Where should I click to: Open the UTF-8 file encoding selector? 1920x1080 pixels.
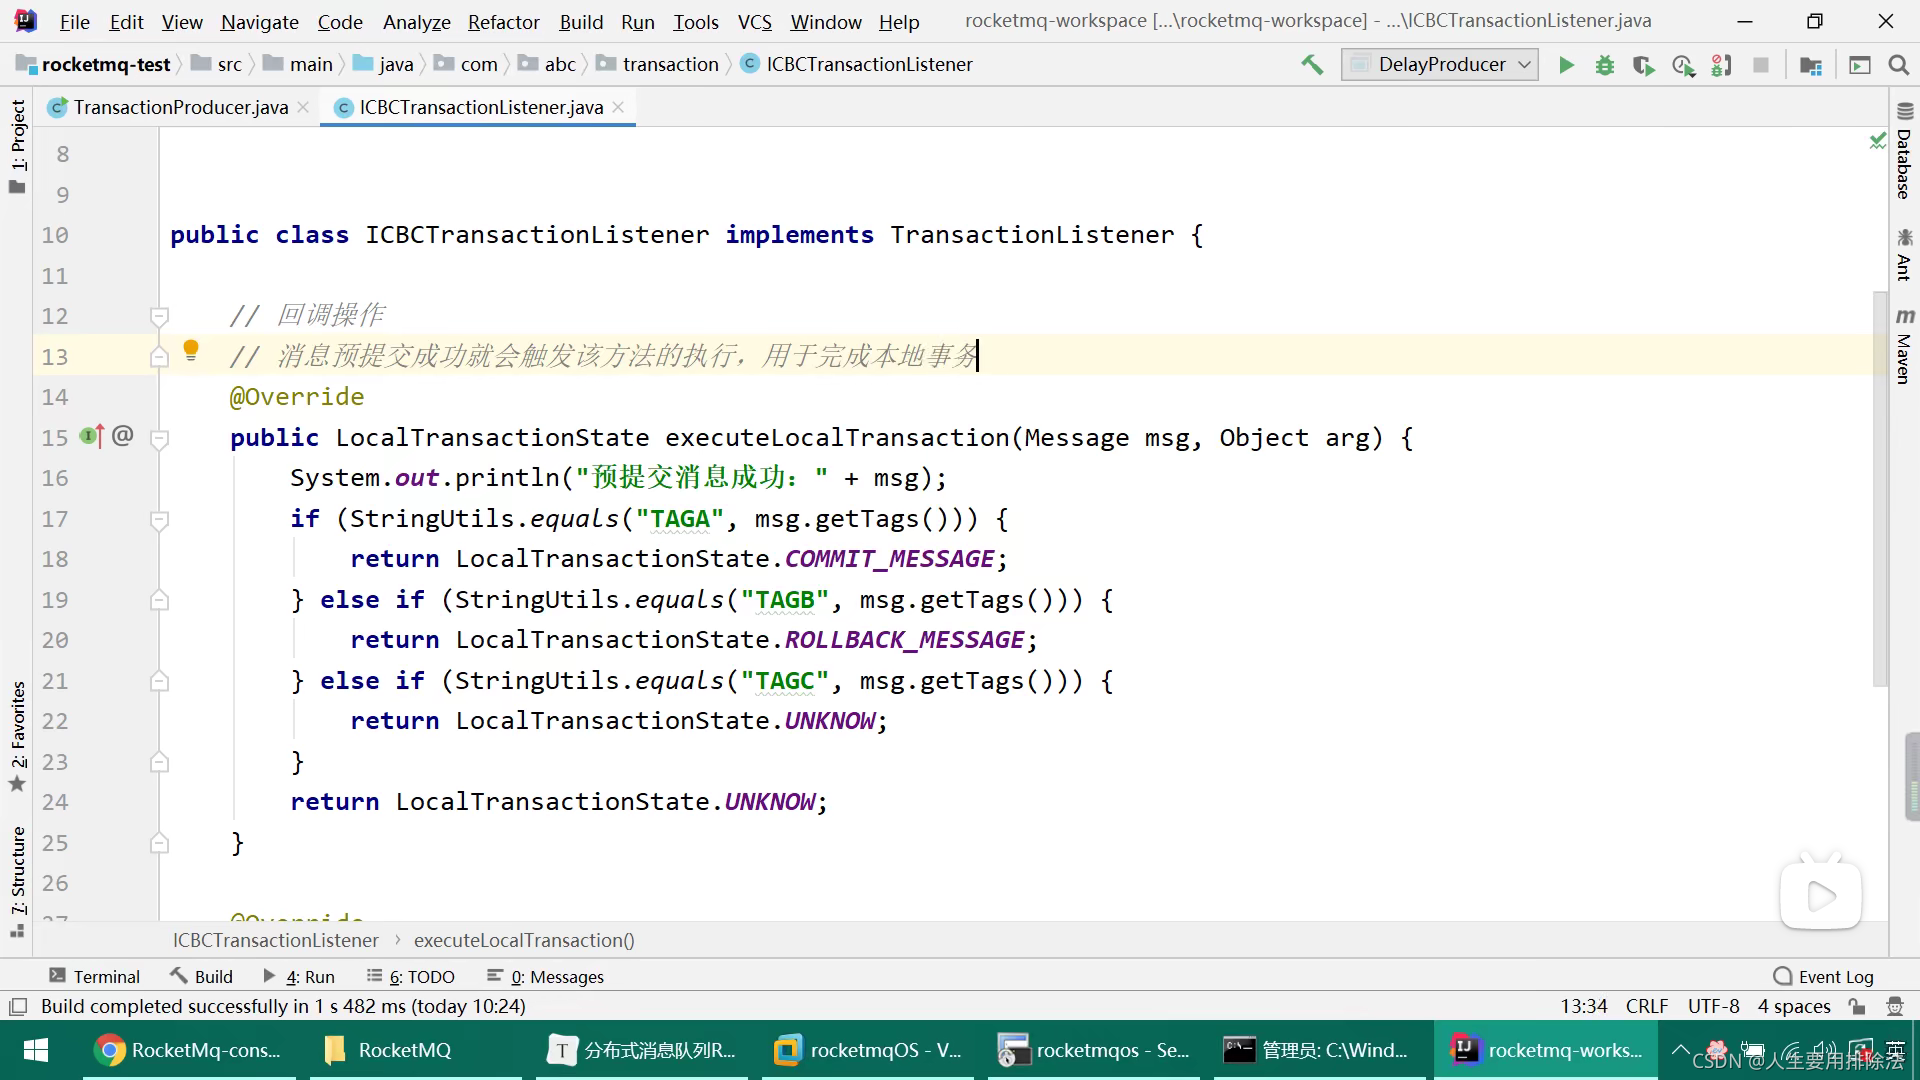tap(1713, 1006)
